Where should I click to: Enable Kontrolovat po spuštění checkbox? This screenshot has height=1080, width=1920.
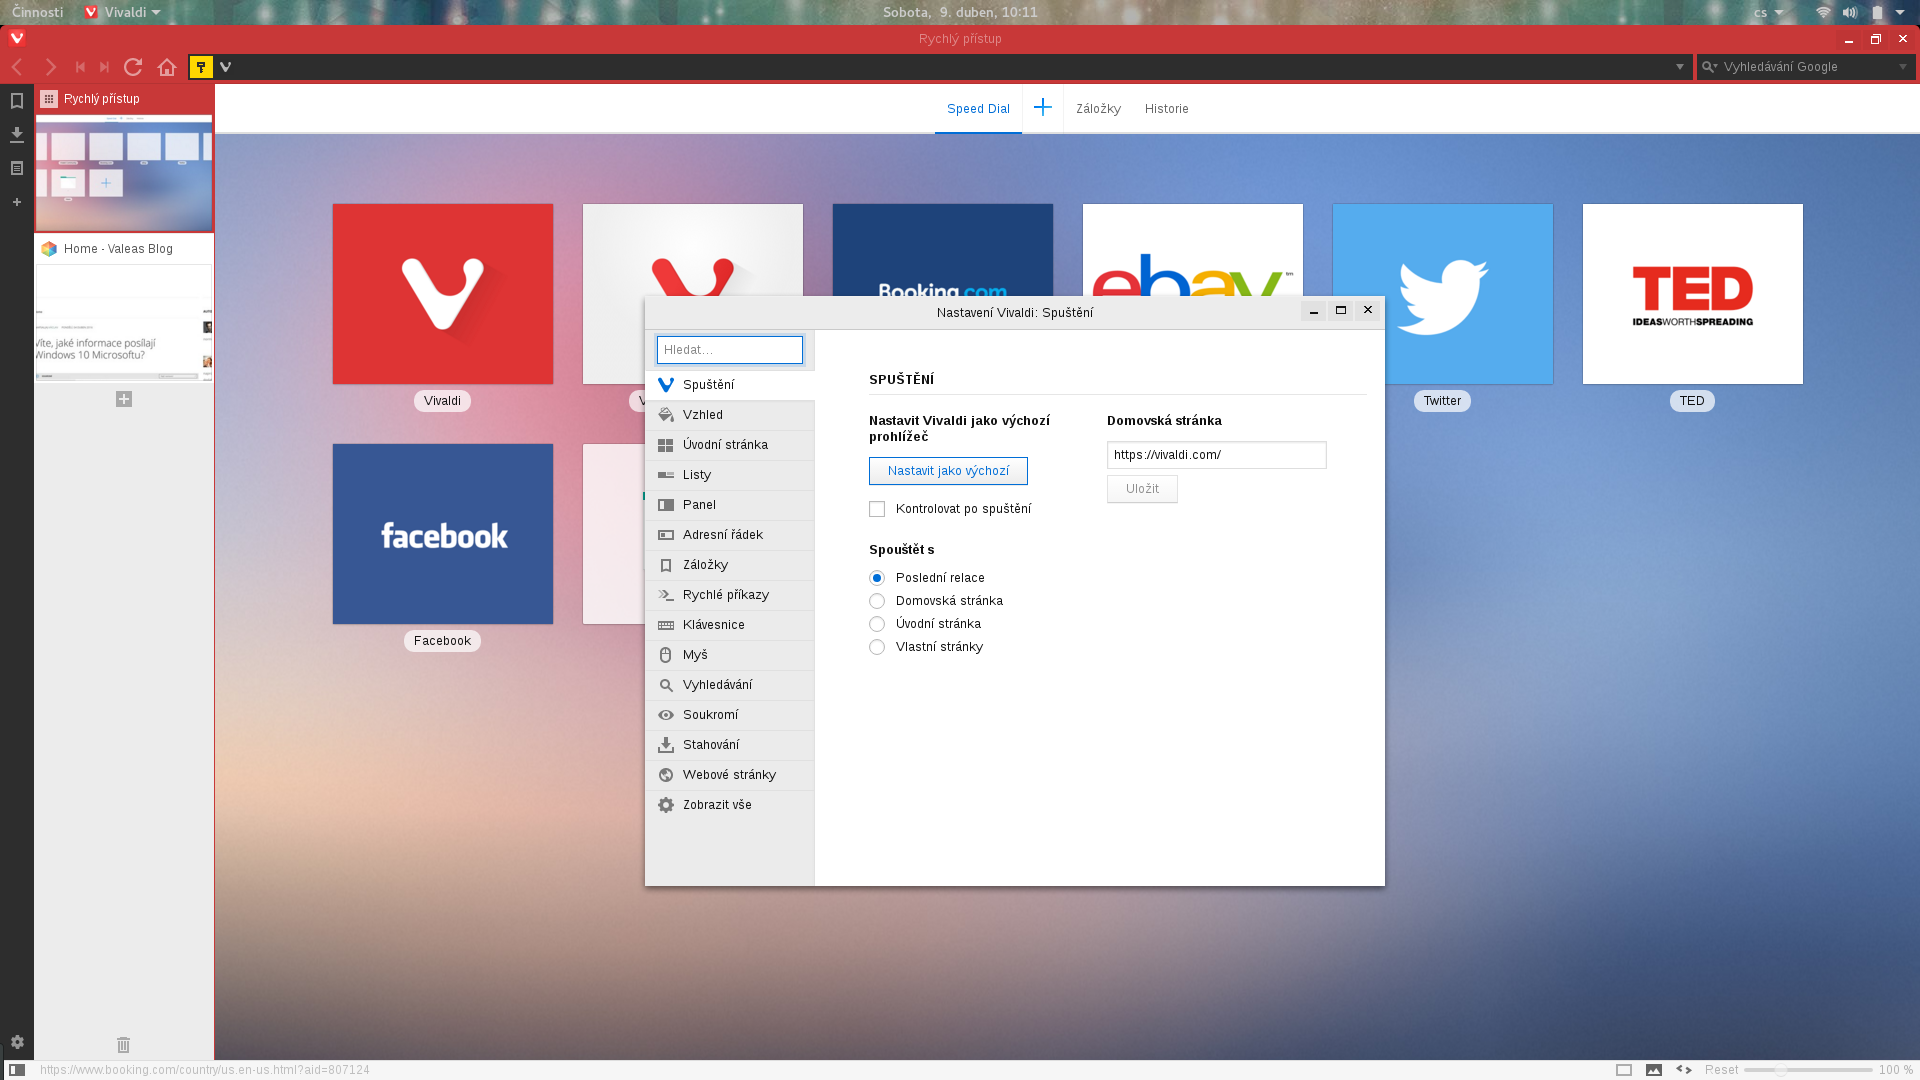(x=877, y=509)
